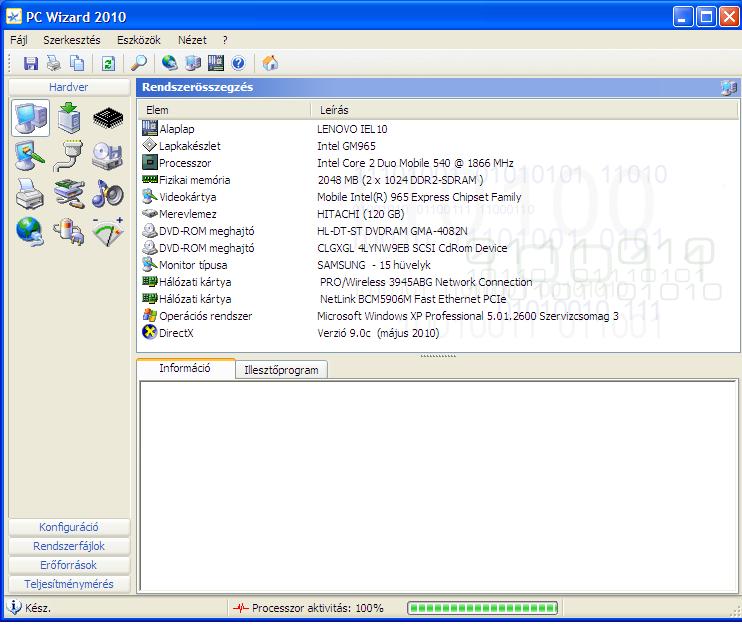Select the Network globe icon in Hardver
This screenshot has width=742, height=625.
30,232
